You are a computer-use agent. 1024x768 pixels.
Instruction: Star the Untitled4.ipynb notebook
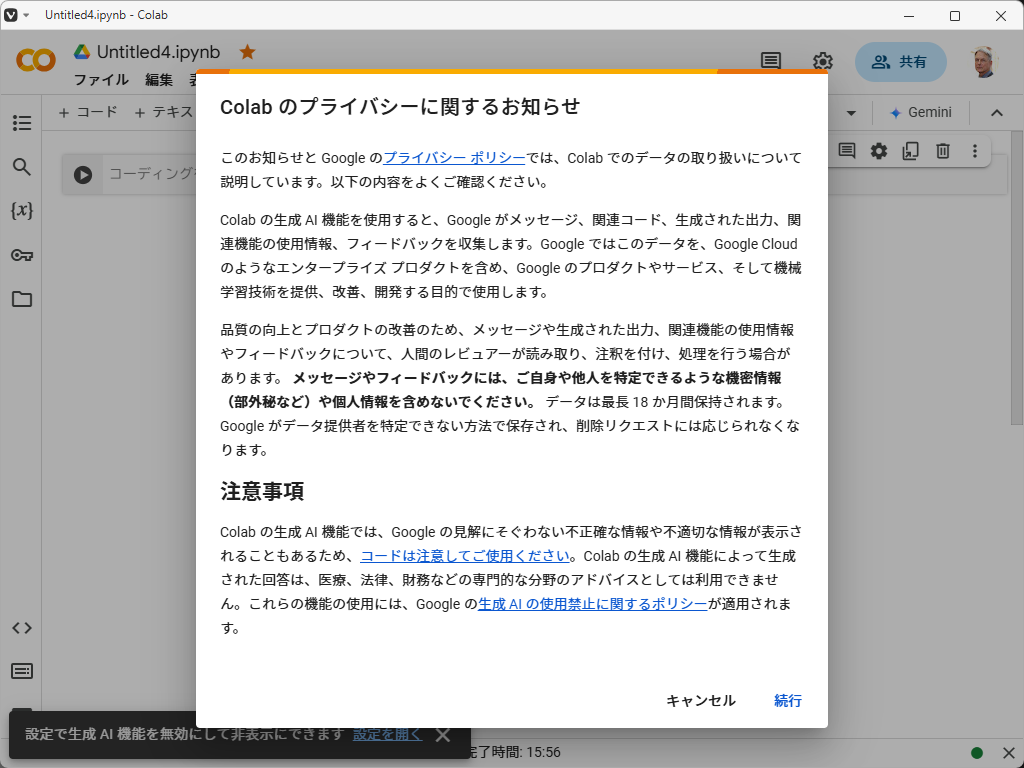pyautogui.click(x=248, y=52)
